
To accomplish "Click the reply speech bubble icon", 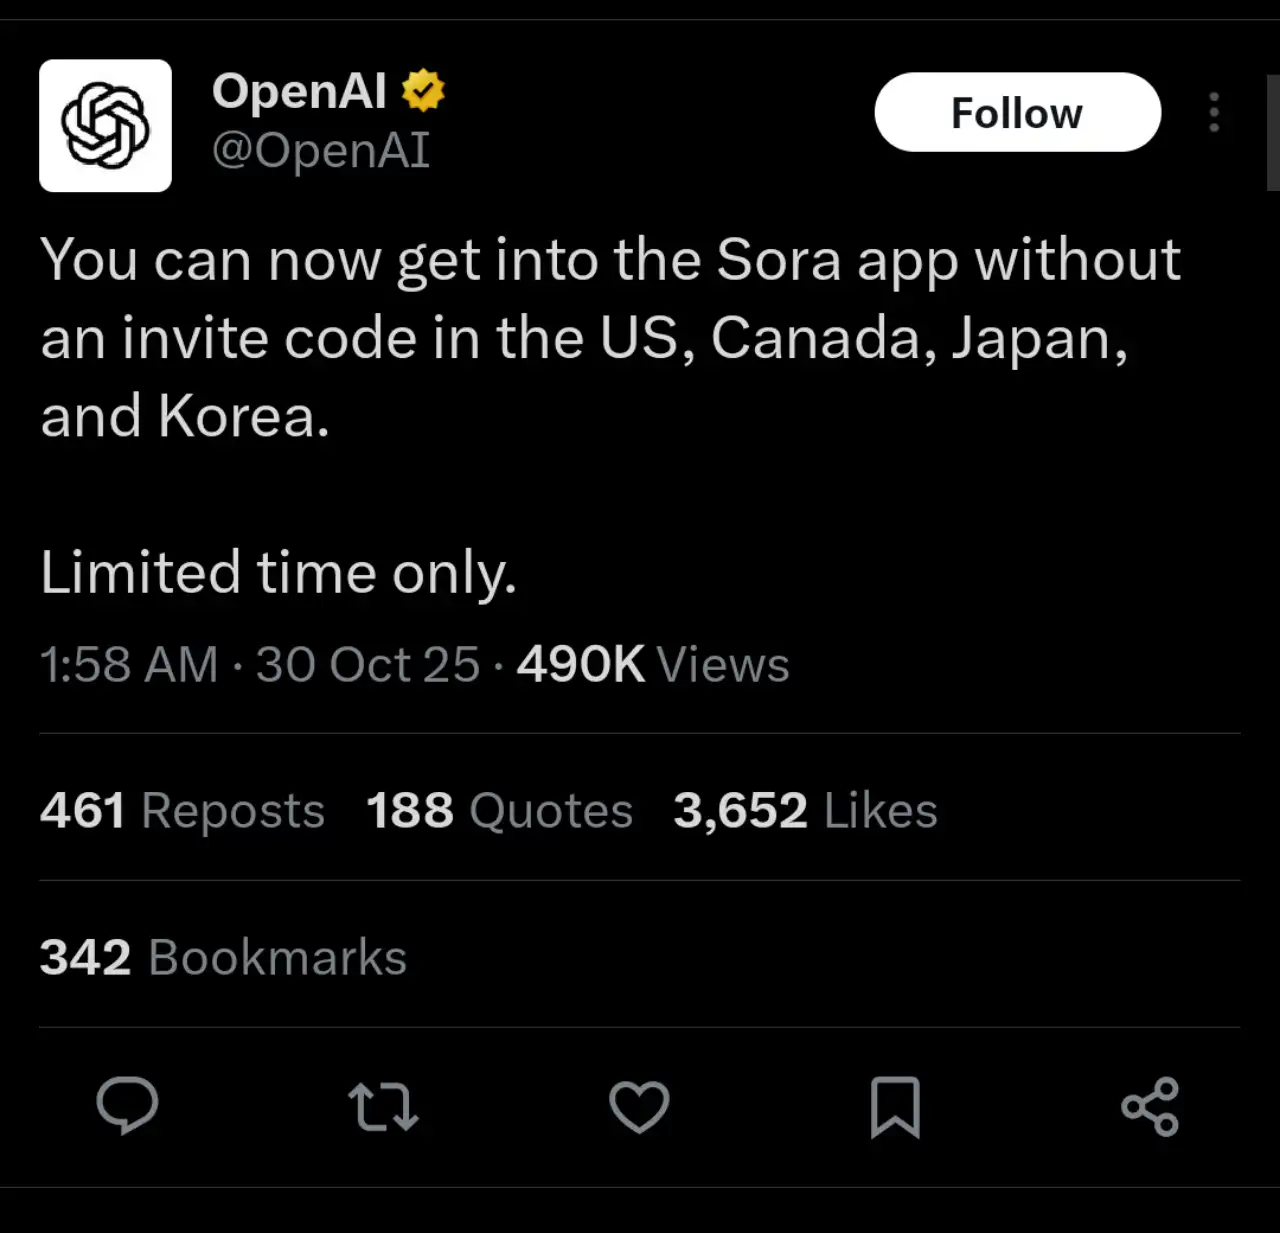I will pos(127,1106).
